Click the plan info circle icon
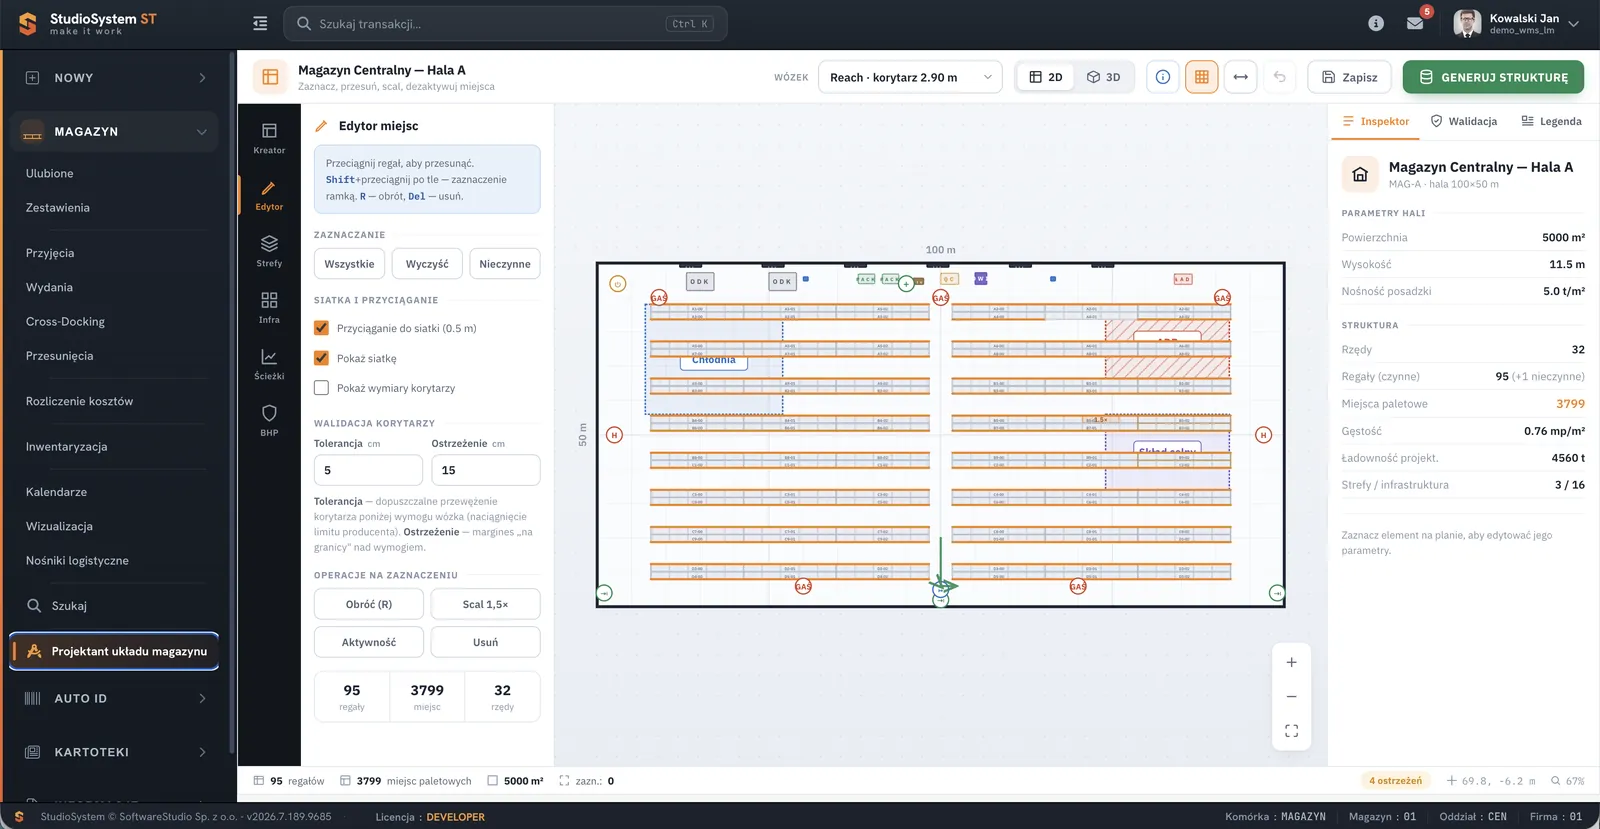1600x829 pixels. 1163,77
